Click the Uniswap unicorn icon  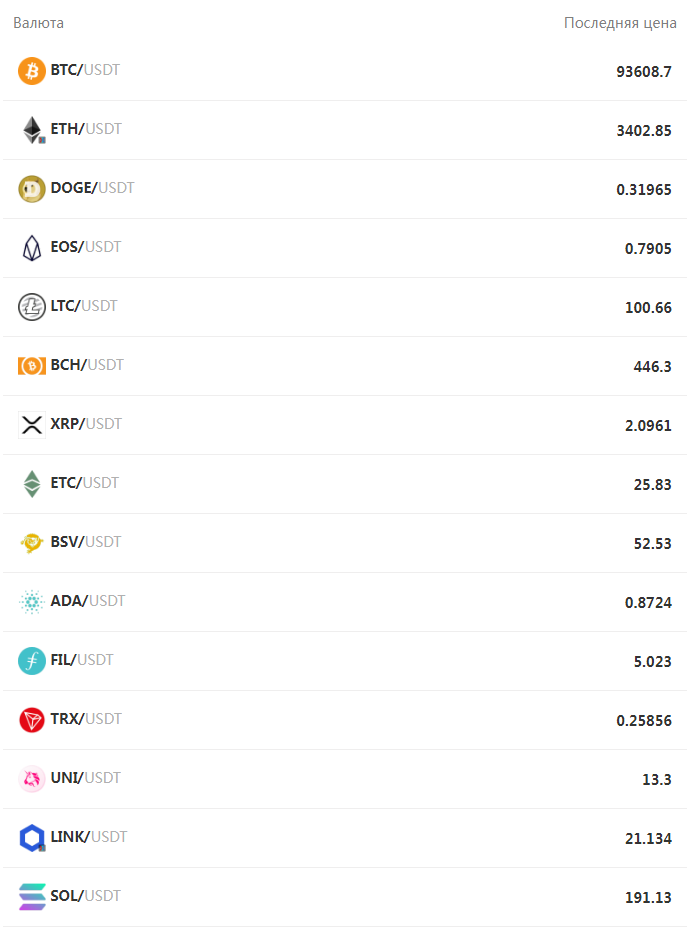click(32, 779)
